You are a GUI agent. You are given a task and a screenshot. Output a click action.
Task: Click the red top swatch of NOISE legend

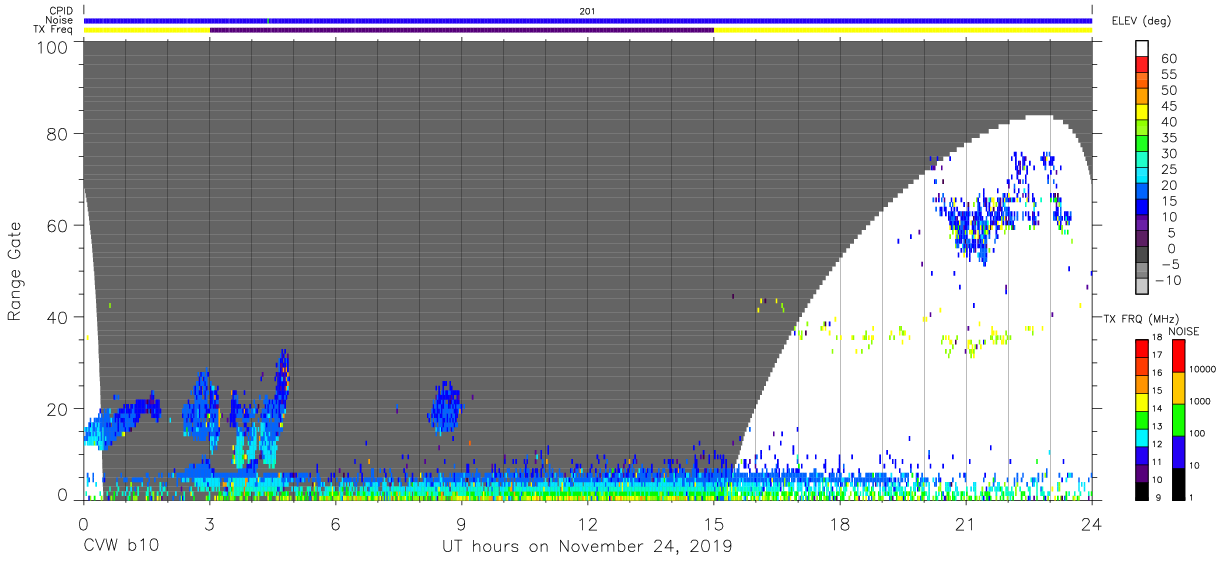coord(1177,356)
